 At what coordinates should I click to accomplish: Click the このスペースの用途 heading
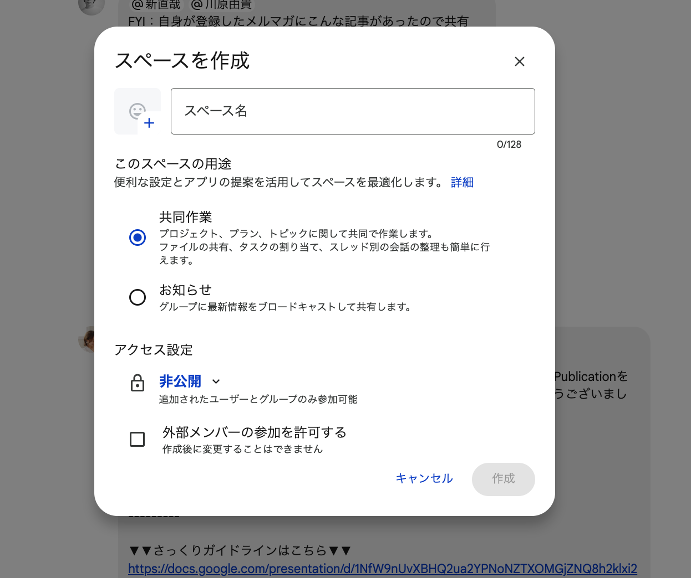tap(173, 164)
